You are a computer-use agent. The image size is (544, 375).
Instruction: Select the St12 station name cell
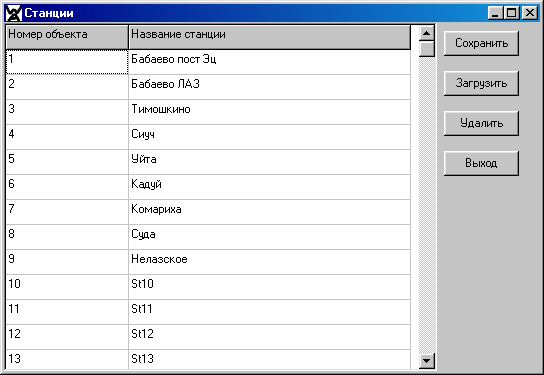click(270, 337)
